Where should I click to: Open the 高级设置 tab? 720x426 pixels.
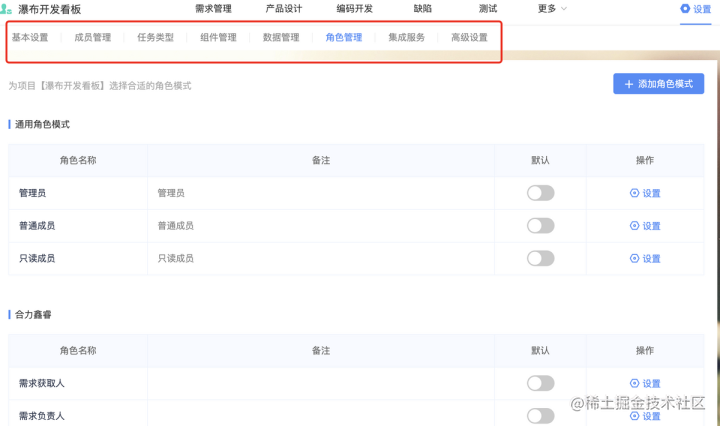pyautogui.click(x=469, y=38)
